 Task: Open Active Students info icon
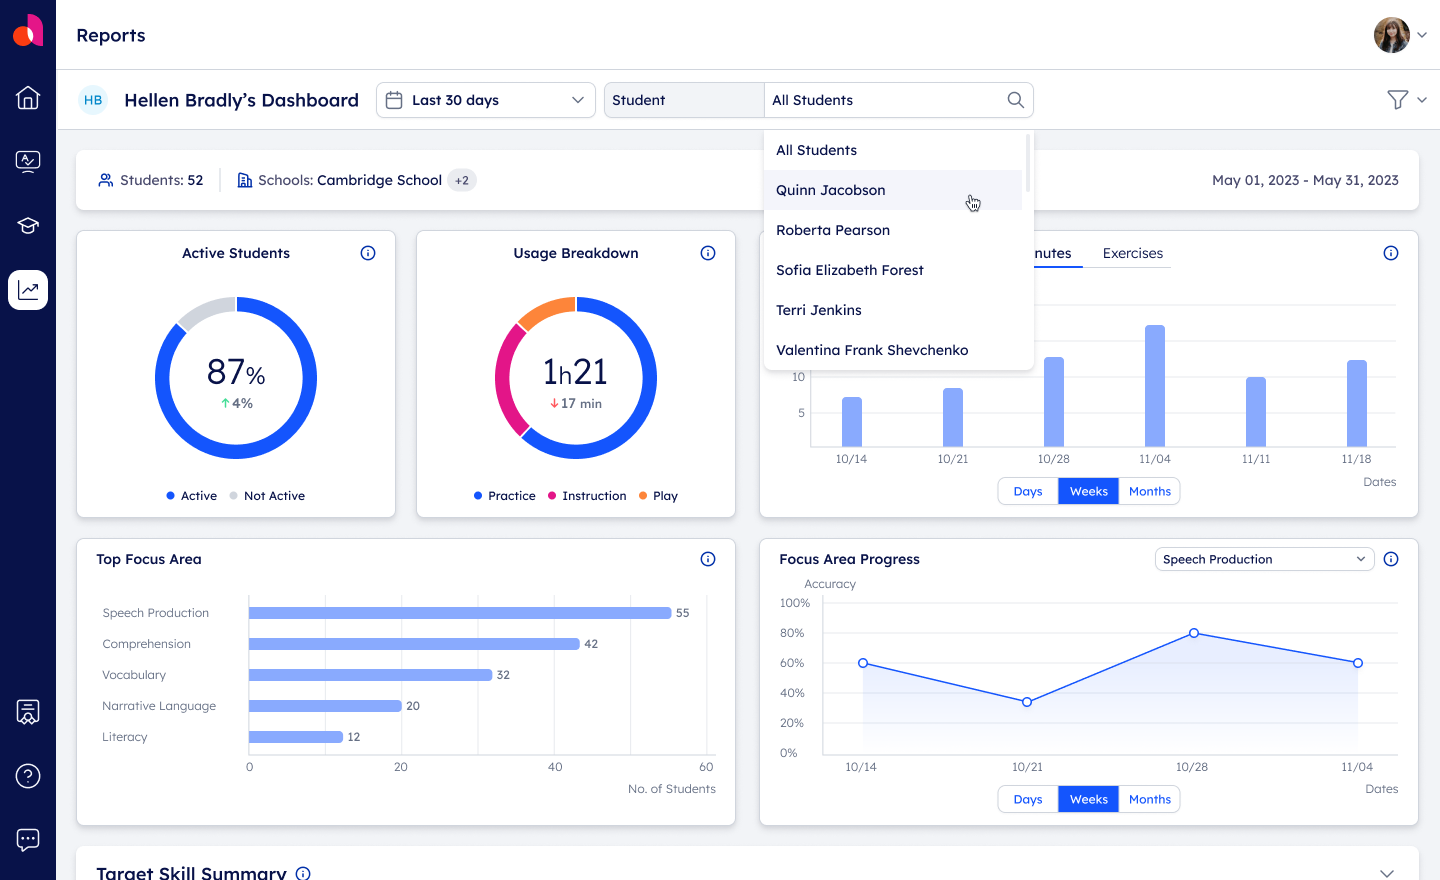(368, 253)
